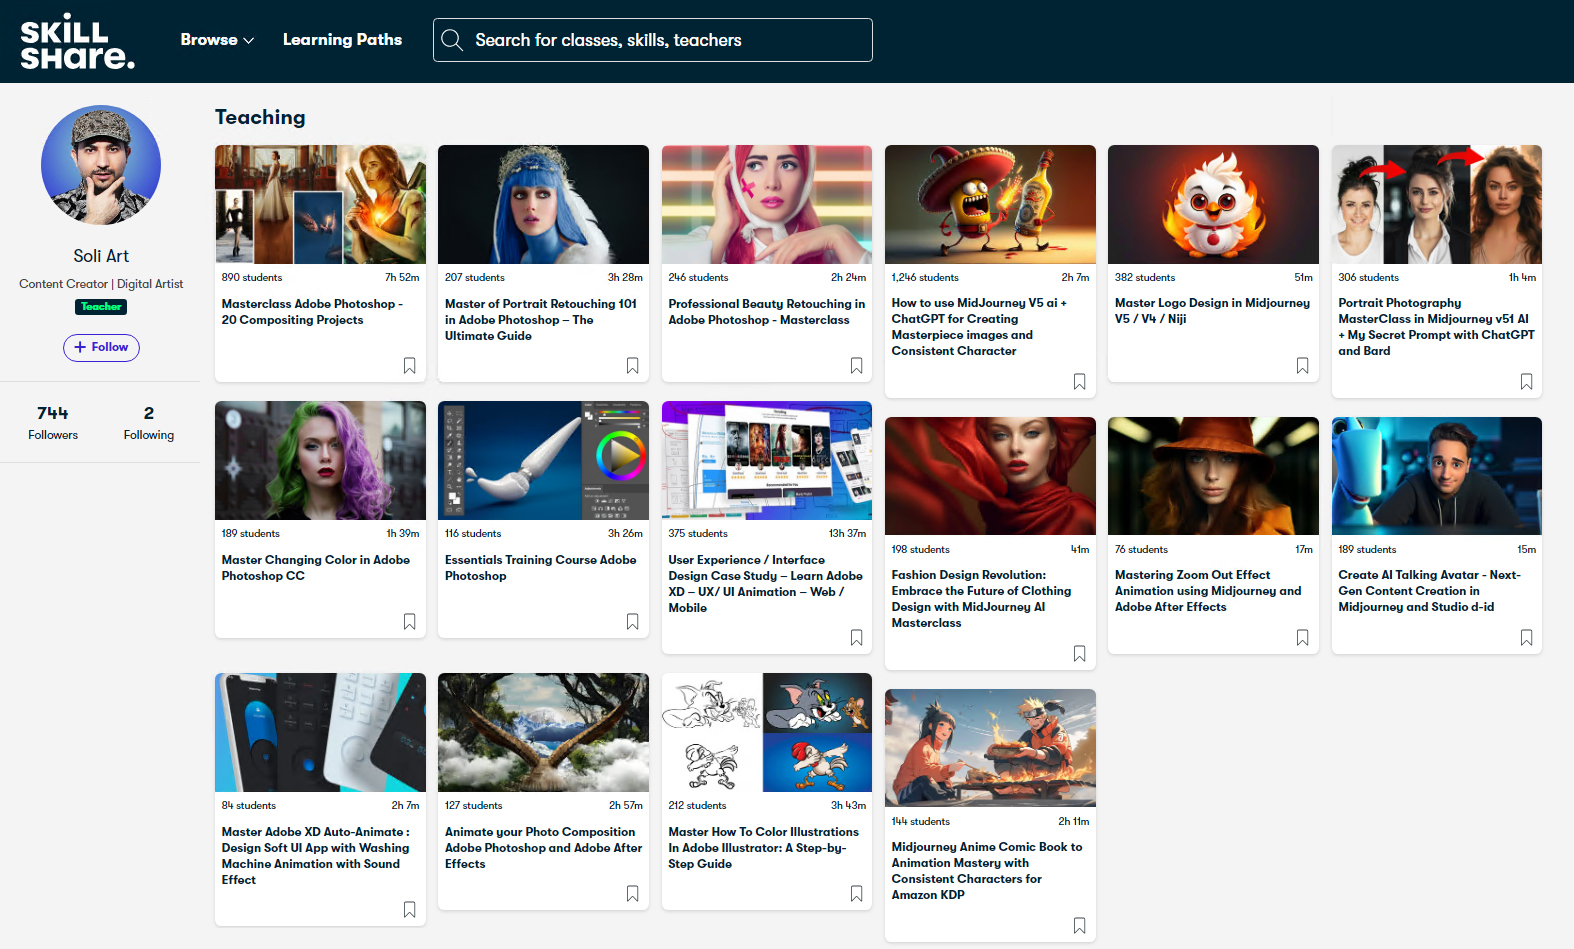Expand the Browse dropdown menu
Viewport: 1574px width, 949px height.
pyautogui.click(x=217, y=40)
